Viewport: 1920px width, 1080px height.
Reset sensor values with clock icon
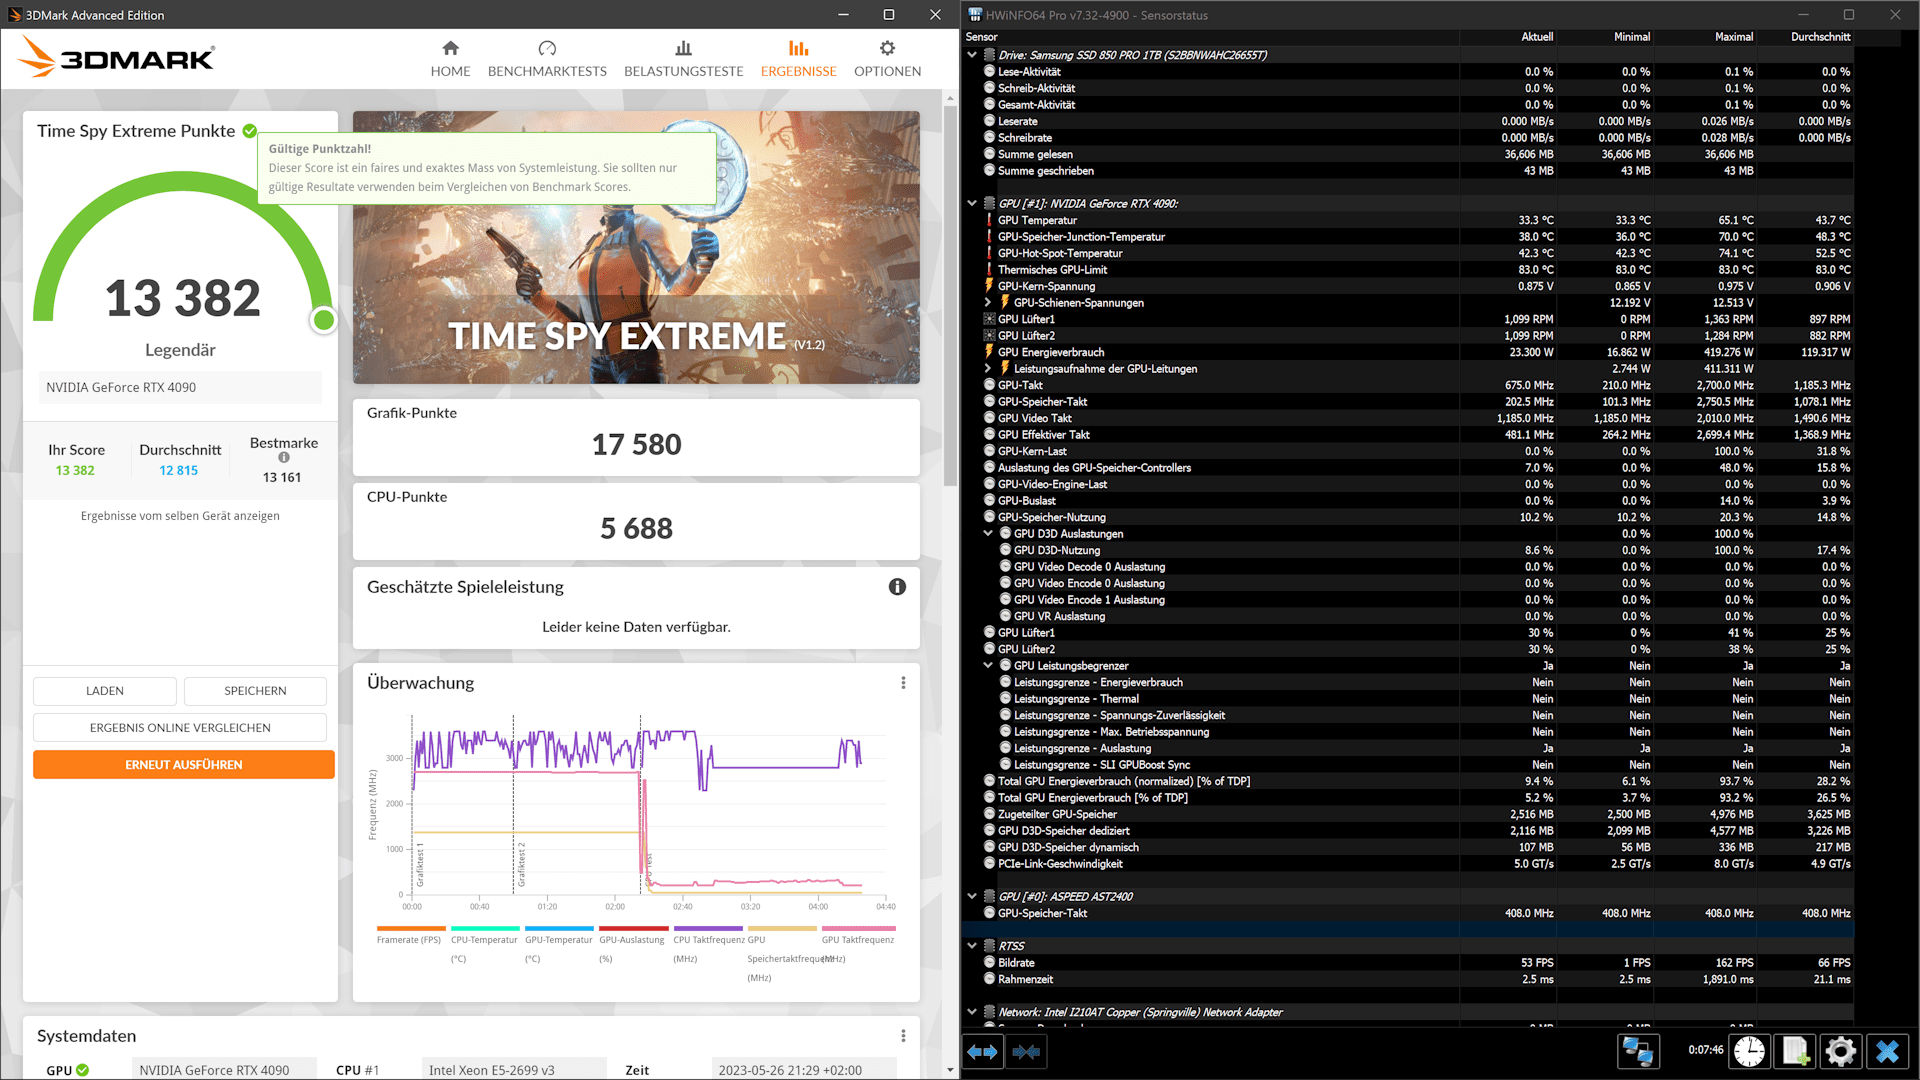(1749, 1052)
